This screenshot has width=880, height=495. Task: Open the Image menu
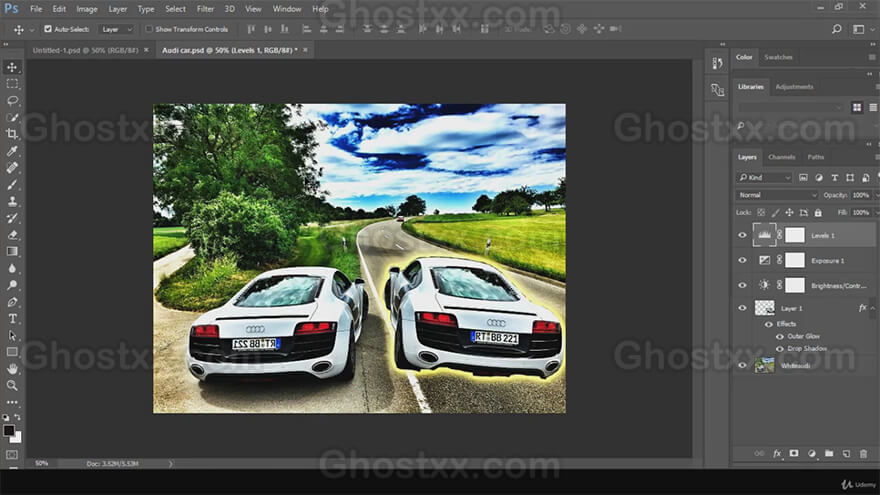(87, 9)
